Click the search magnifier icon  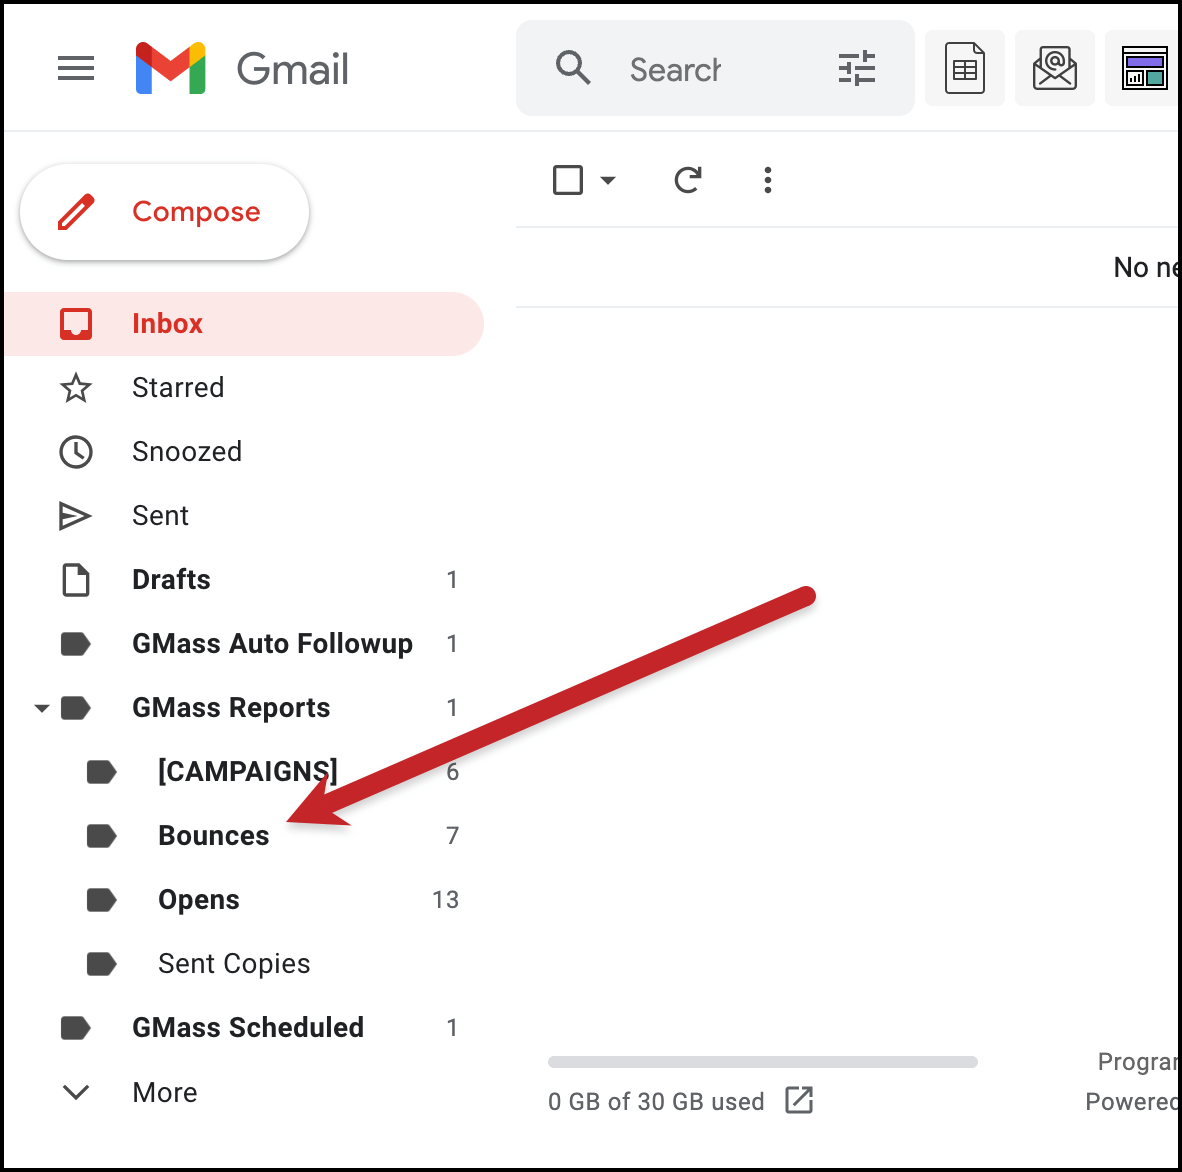pyautogui.click(x=573, y=68)
